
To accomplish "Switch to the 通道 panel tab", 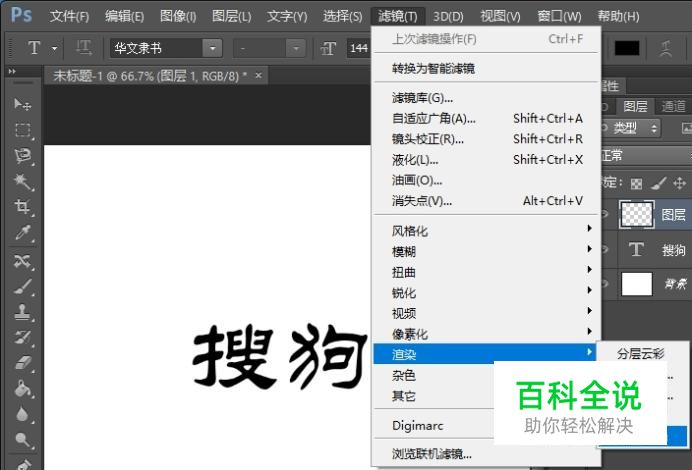I will pos(673,106).
